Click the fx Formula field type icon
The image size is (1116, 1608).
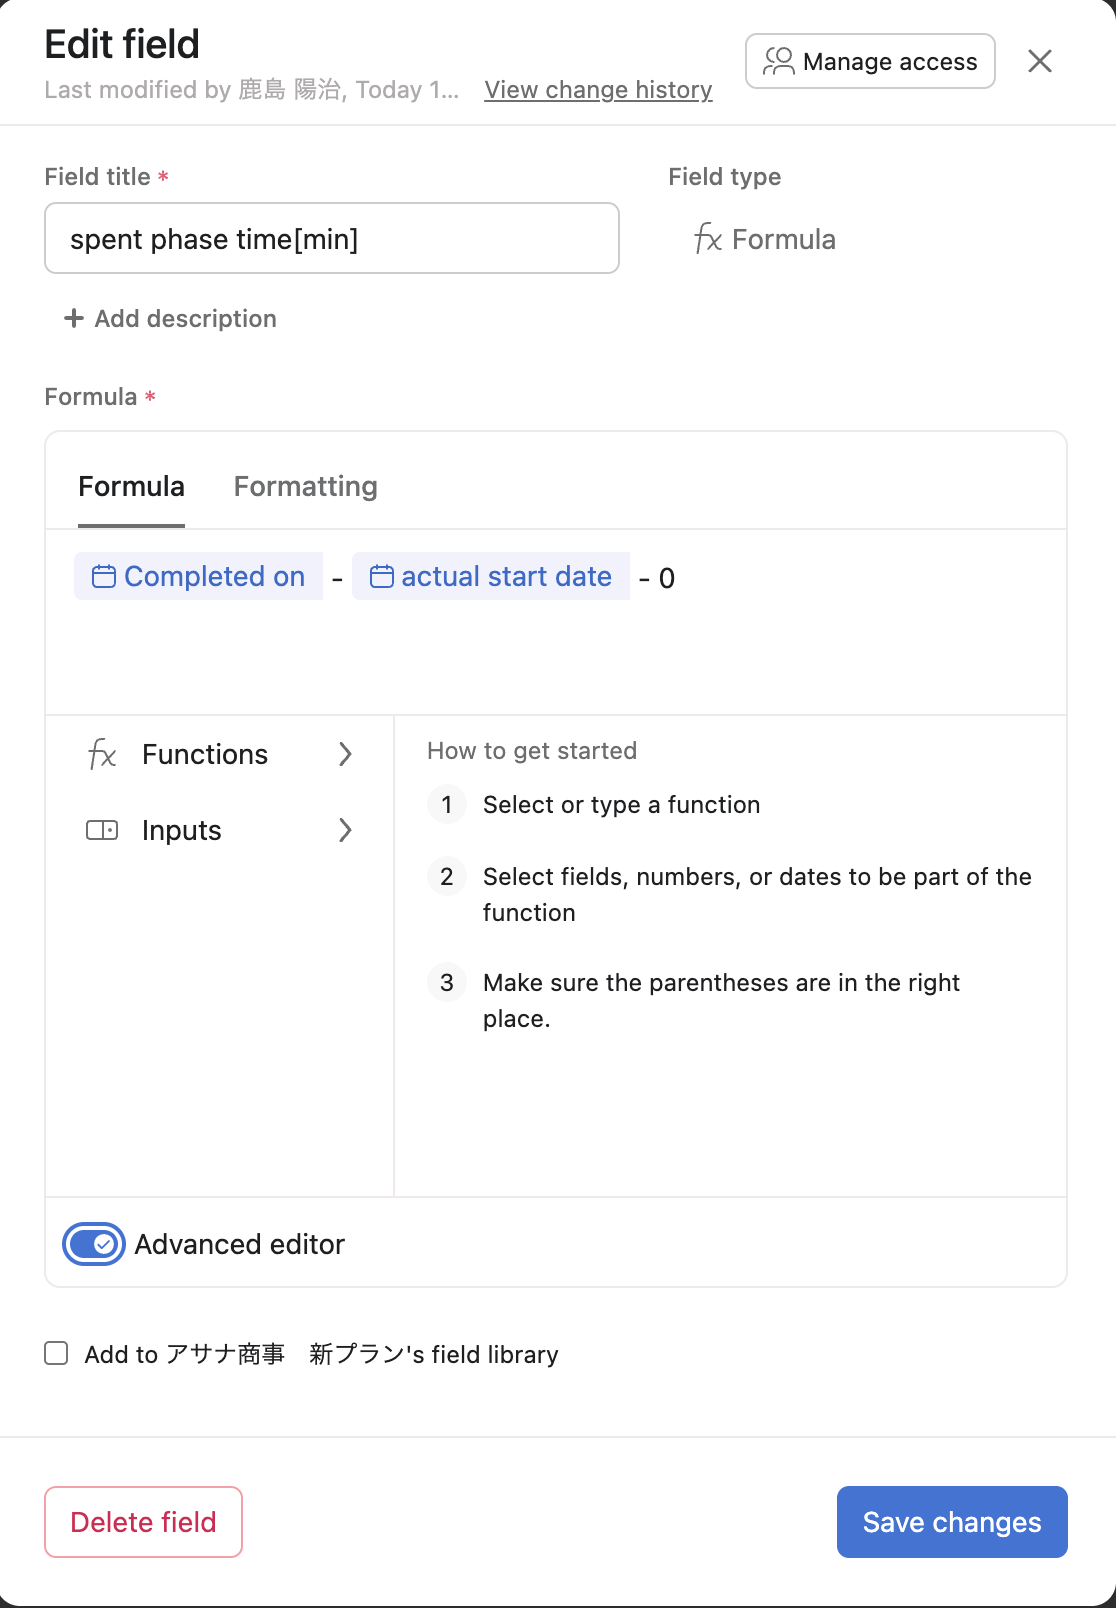point(708,239)
